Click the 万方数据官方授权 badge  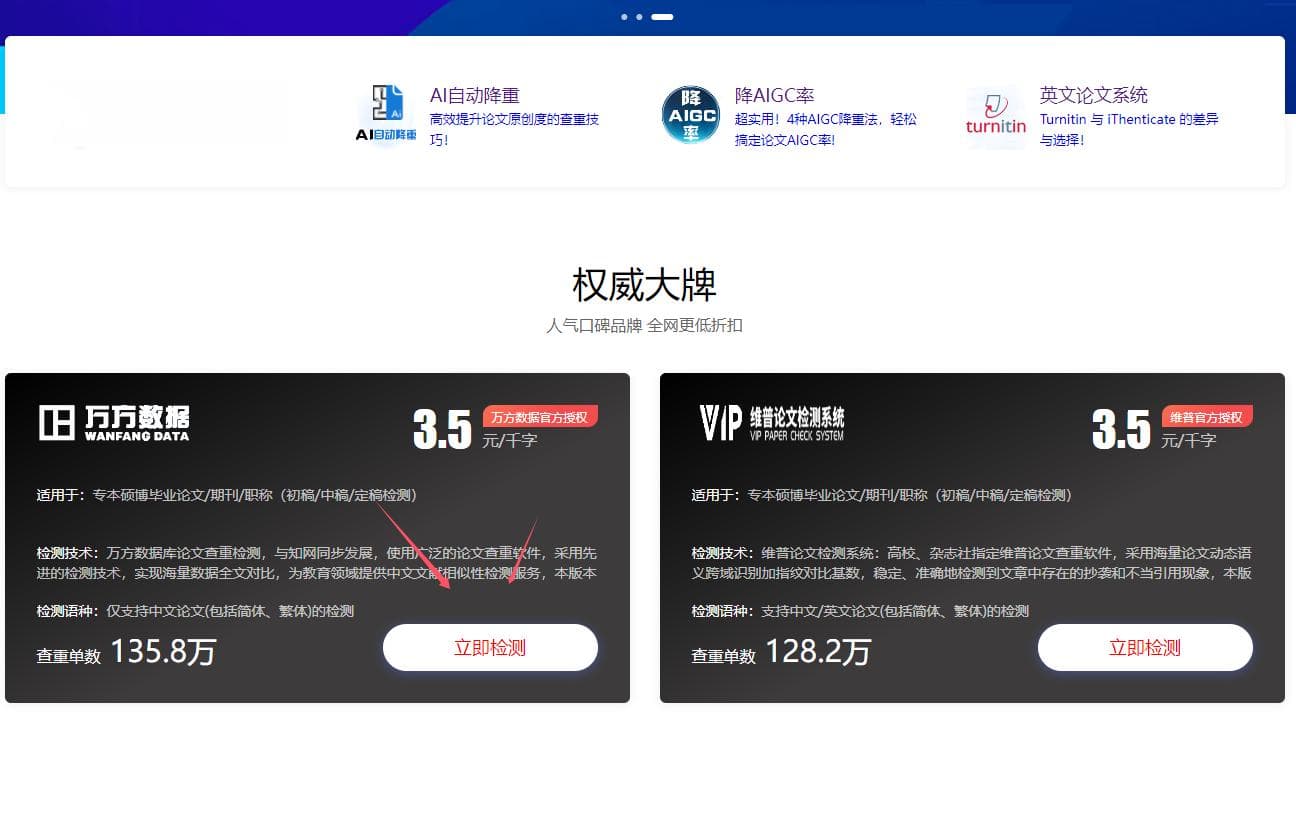(541, 417)
